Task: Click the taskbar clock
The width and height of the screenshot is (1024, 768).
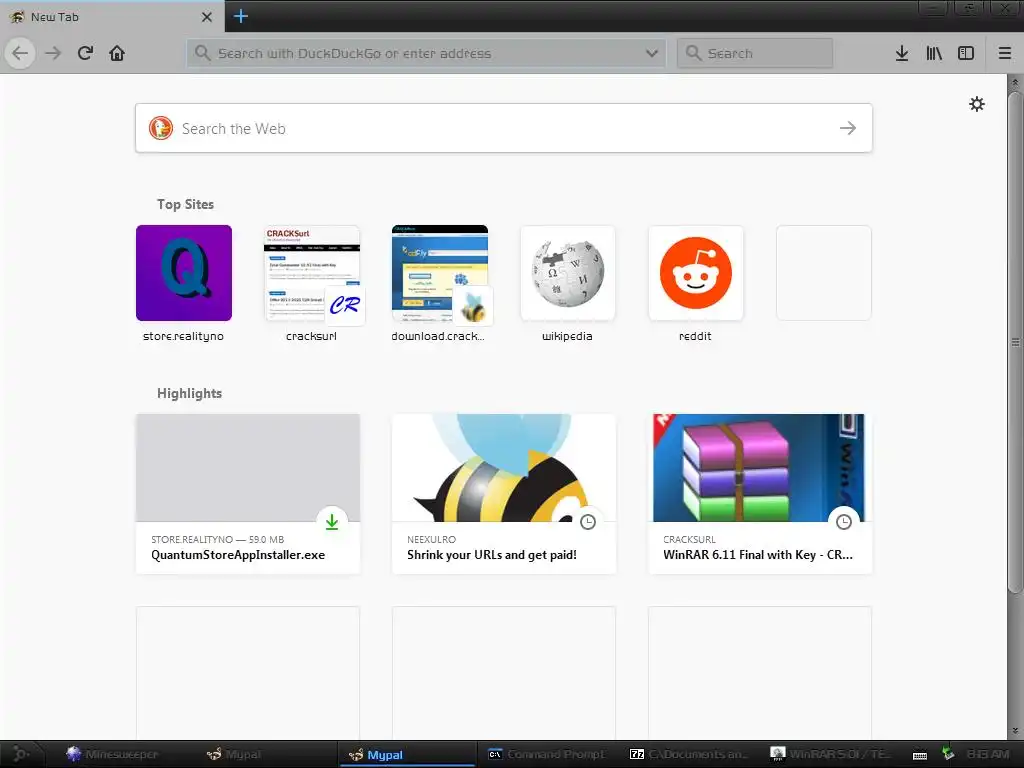Action: (x=987, y=754)
